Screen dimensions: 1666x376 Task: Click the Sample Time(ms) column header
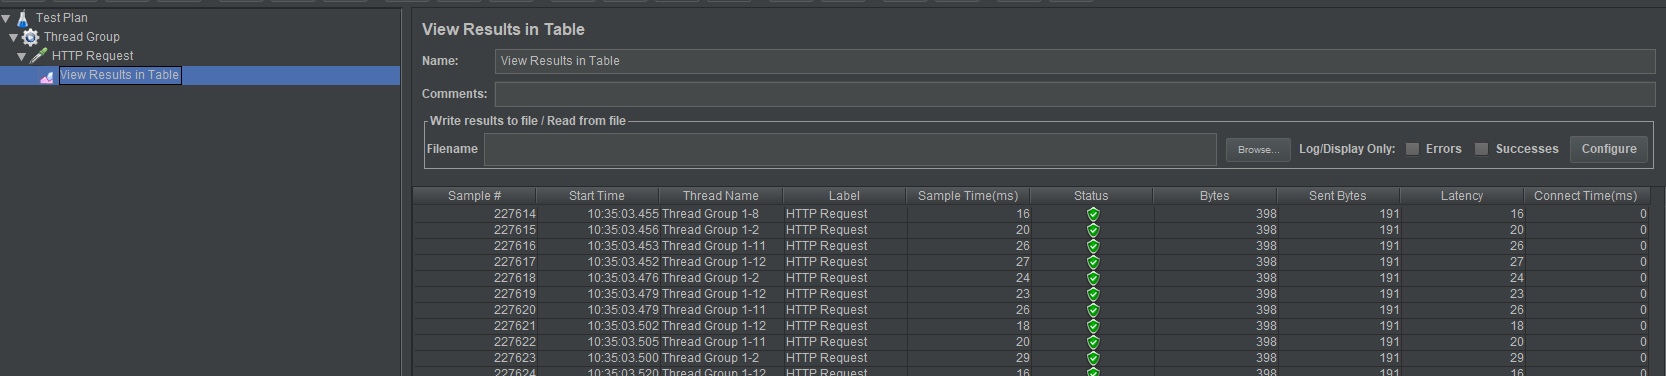[968, 196]
